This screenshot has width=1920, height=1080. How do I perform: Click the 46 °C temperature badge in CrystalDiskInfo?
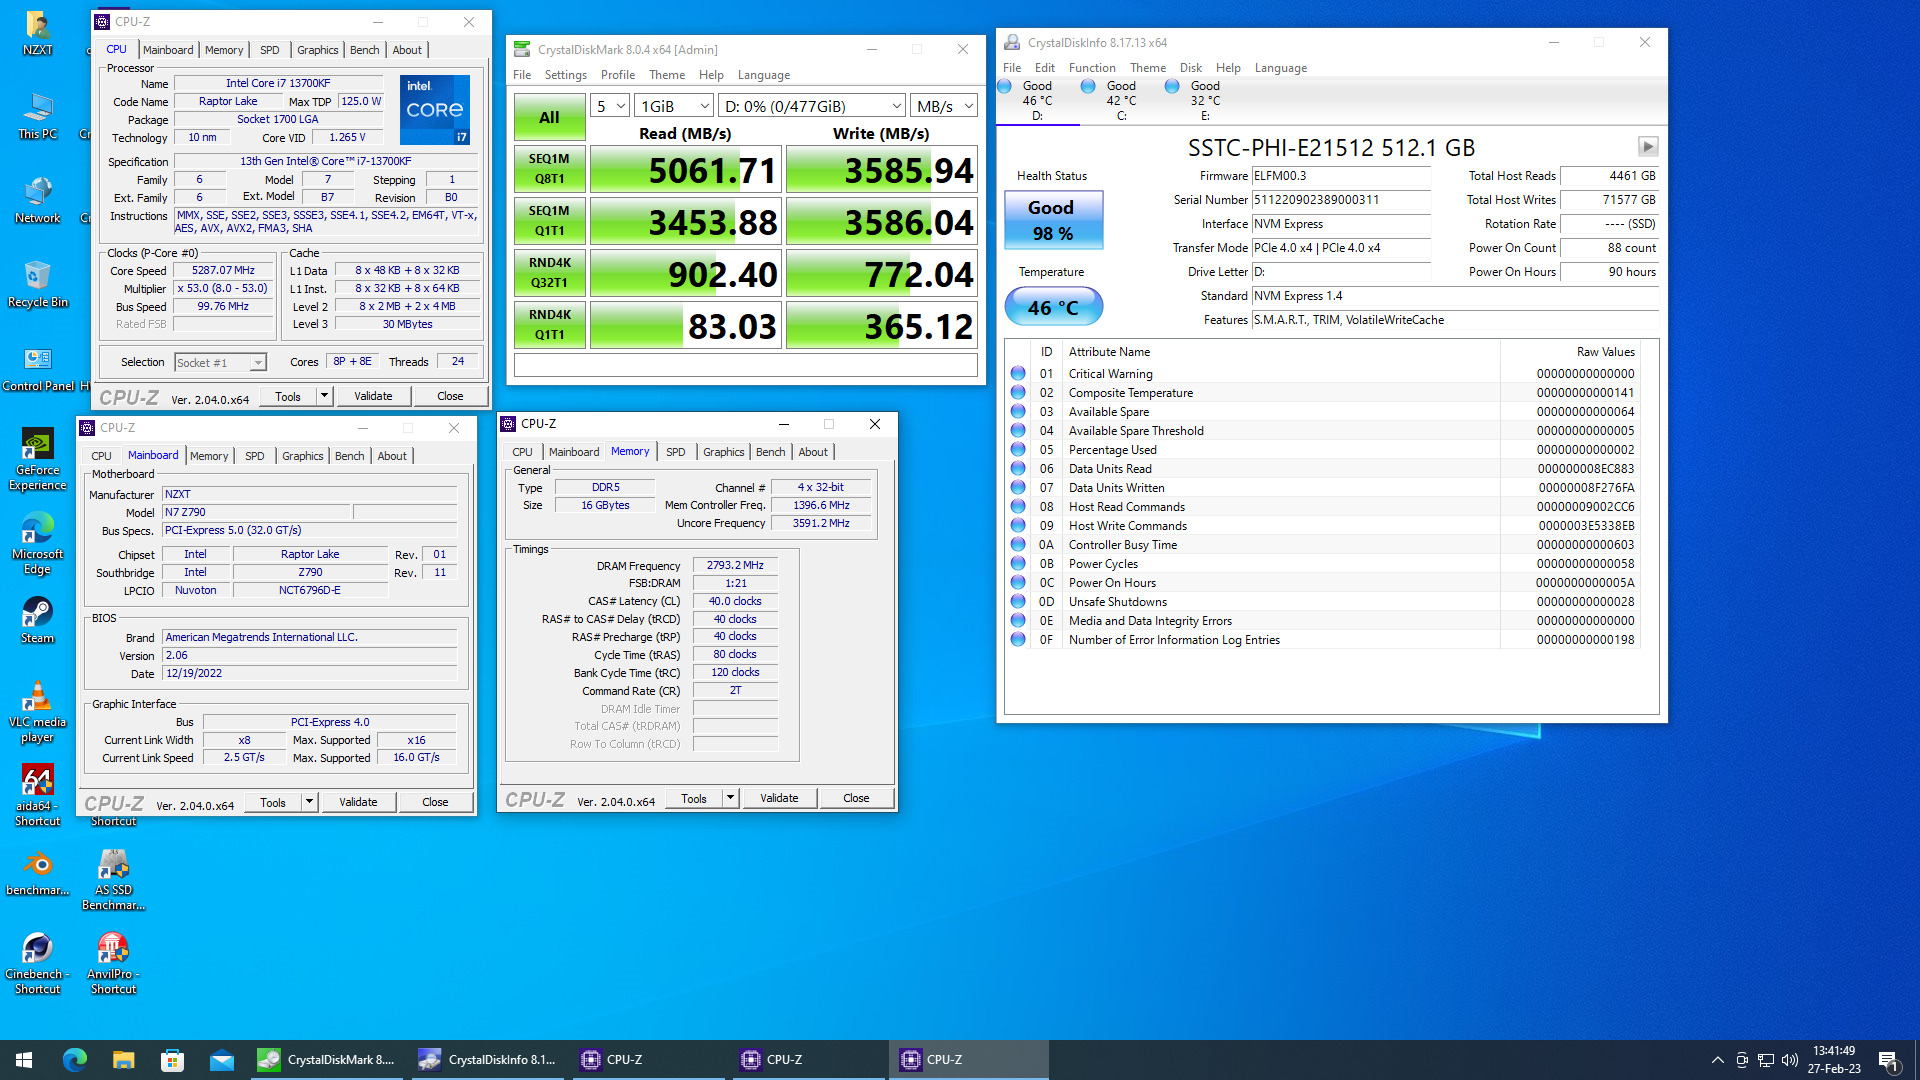1053,306
